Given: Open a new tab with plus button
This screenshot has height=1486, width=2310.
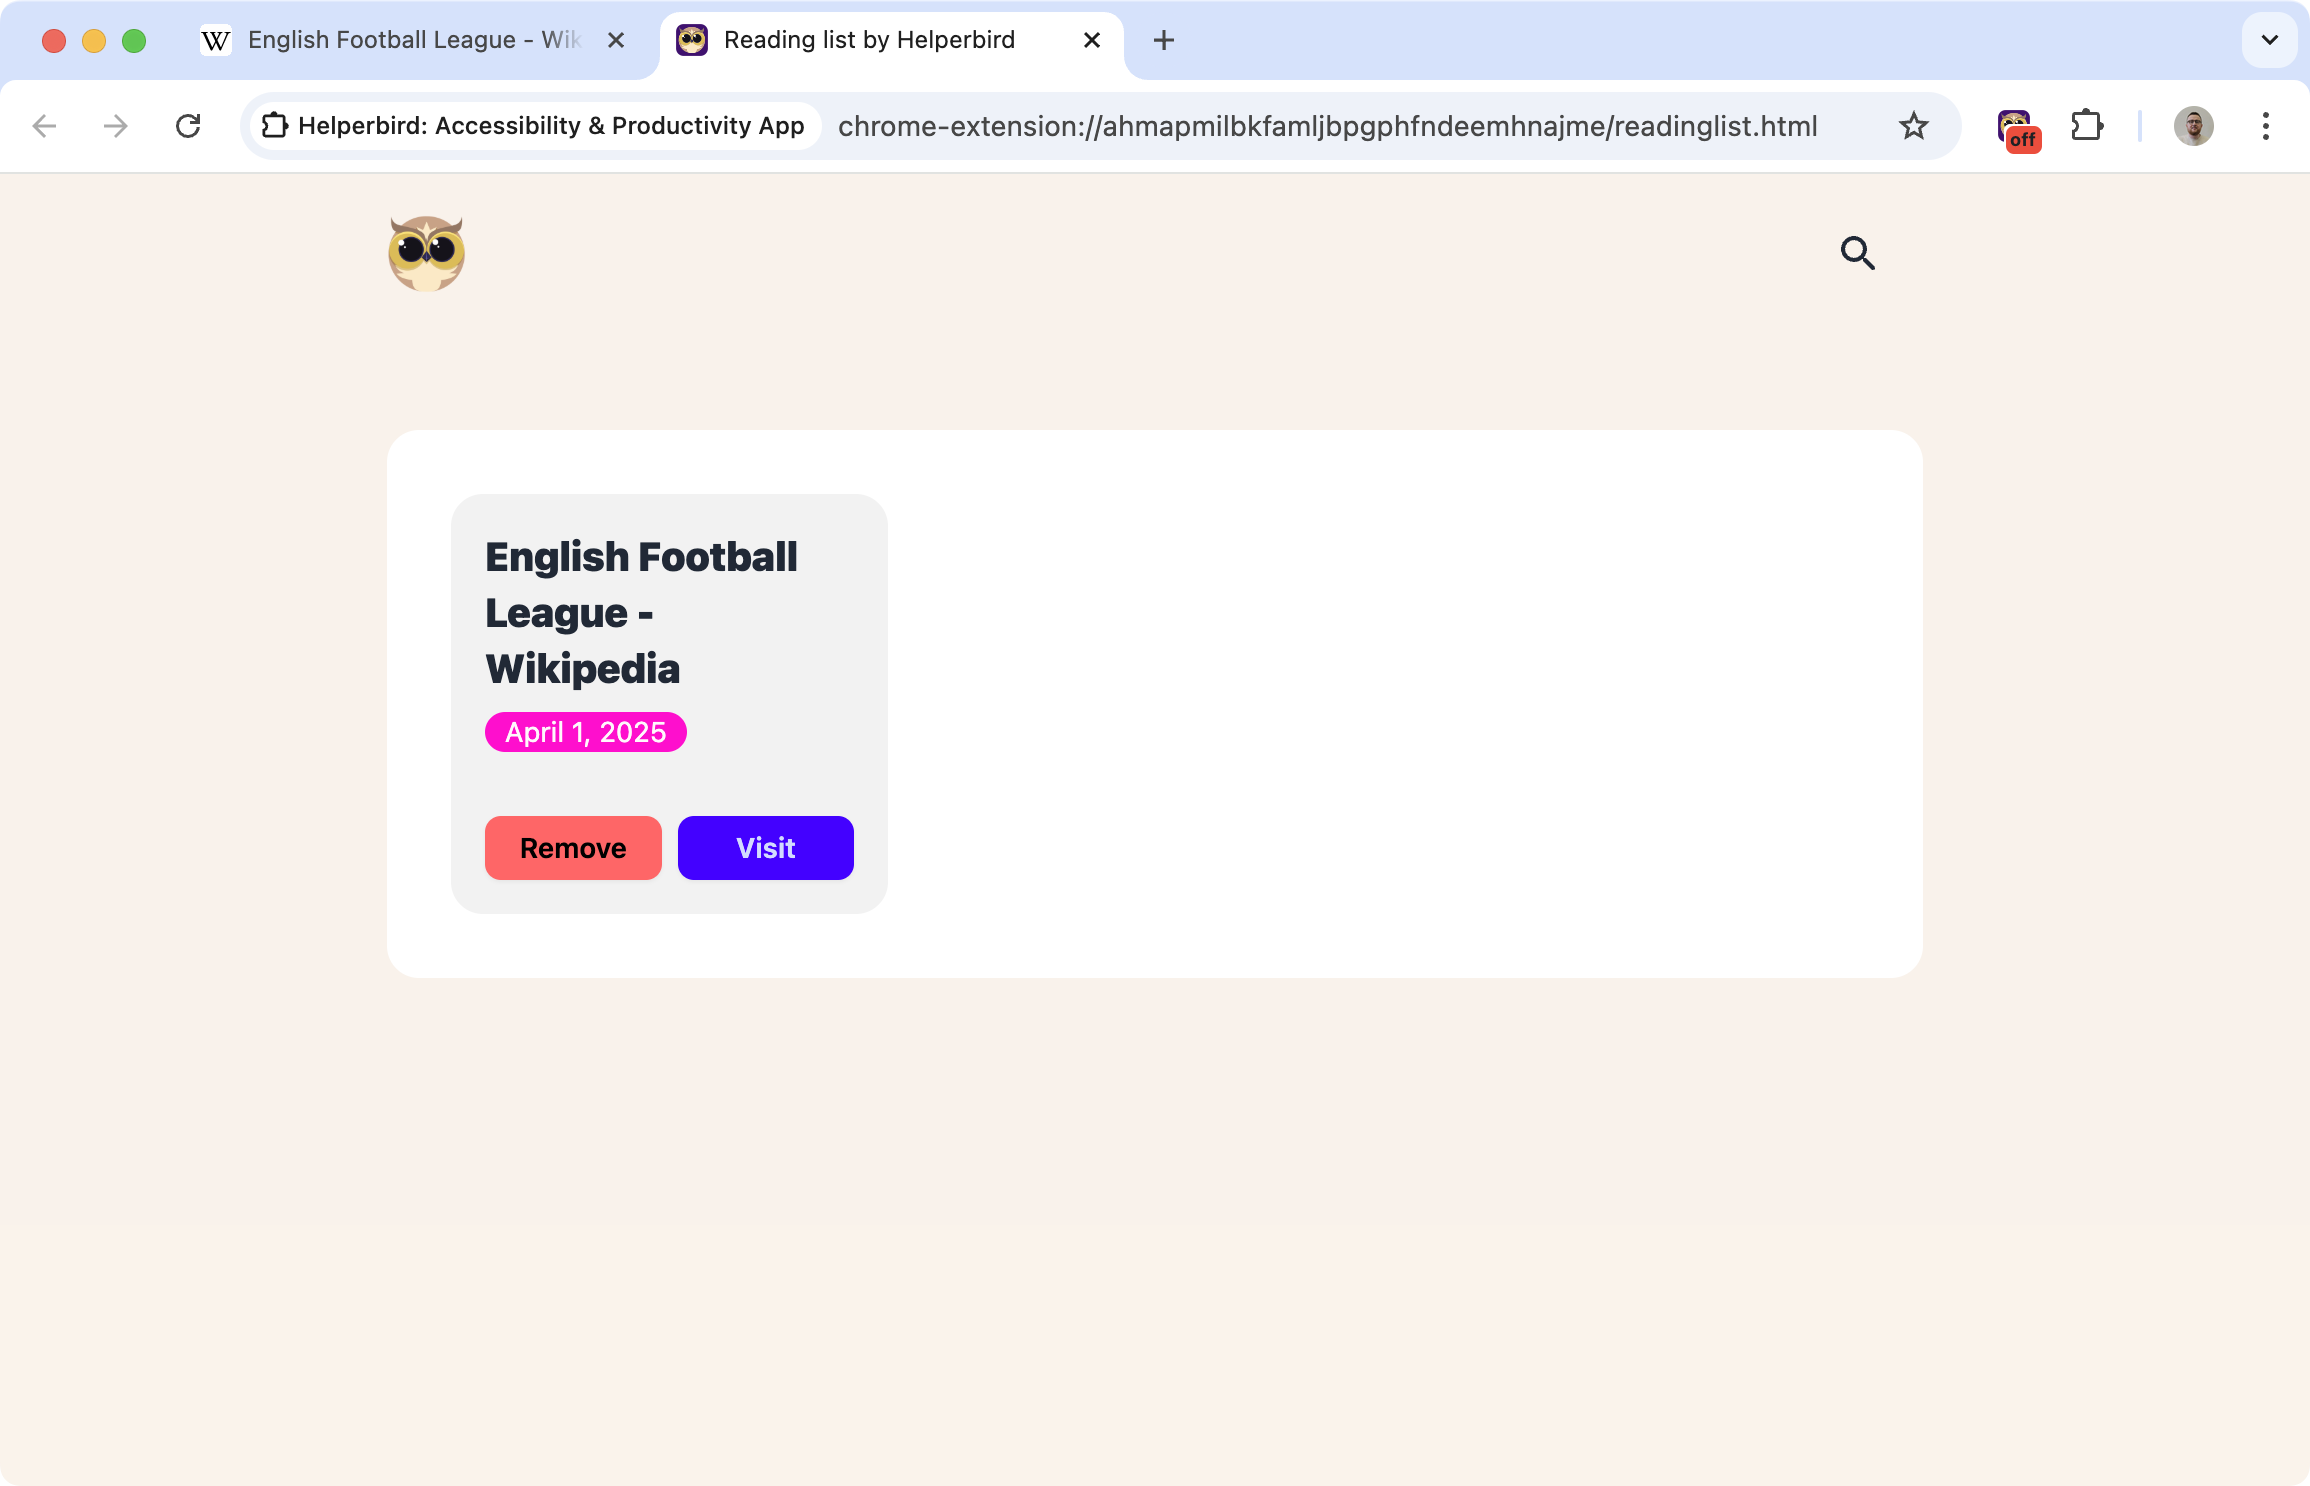Looking at the screenshot, I should coord(1163,40).
